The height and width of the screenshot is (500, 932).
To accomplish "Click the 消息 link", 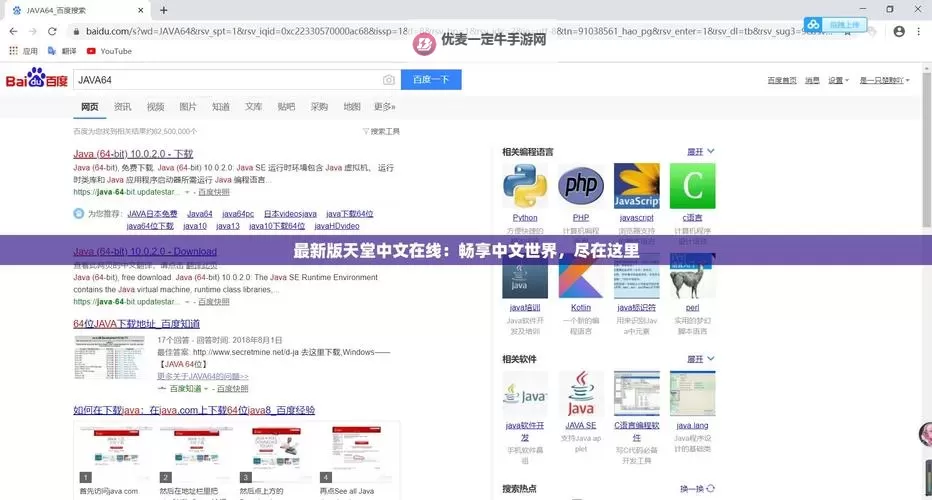I will 812,80.
